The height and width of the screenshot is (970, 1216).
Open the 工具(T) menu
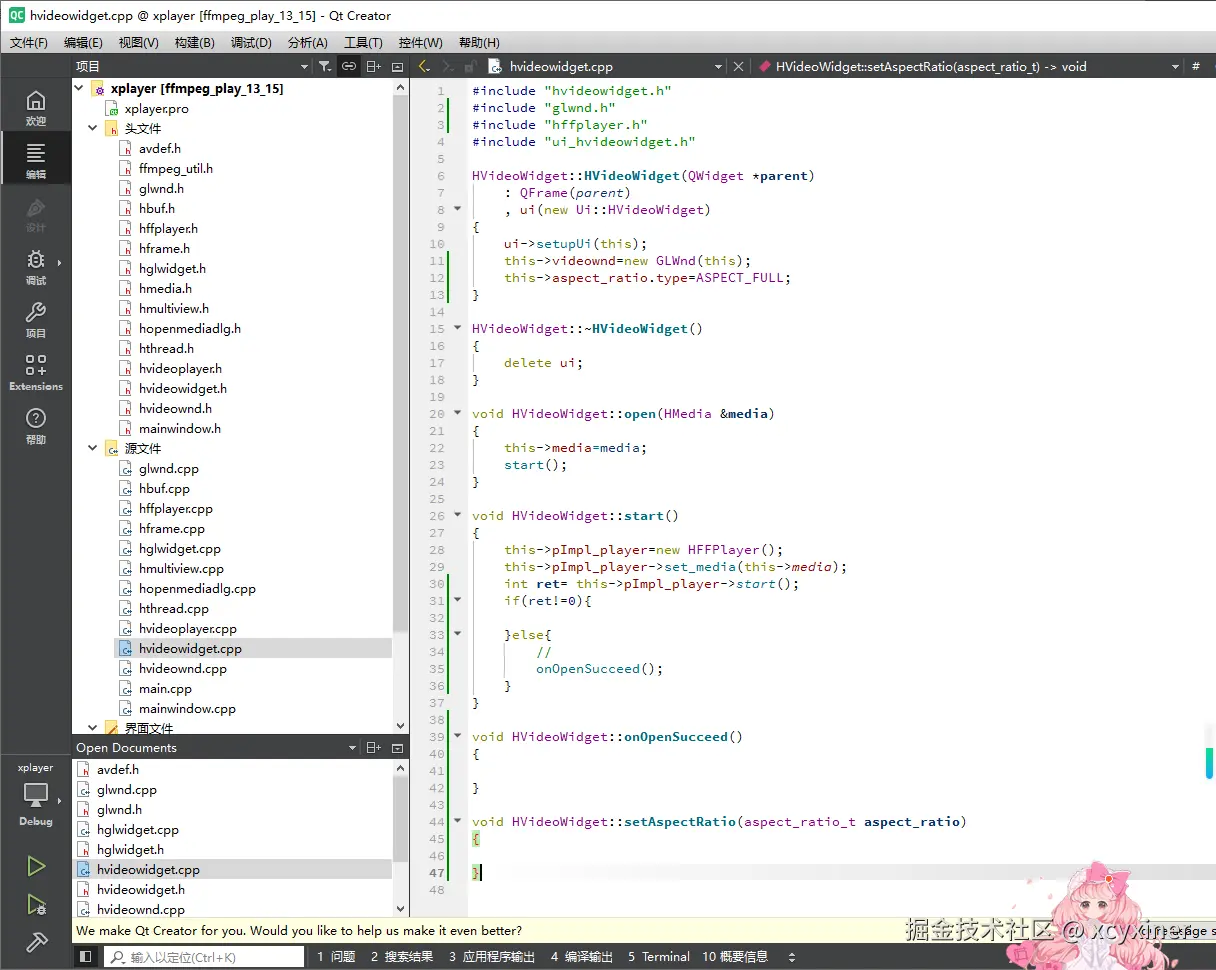point(363,43)
